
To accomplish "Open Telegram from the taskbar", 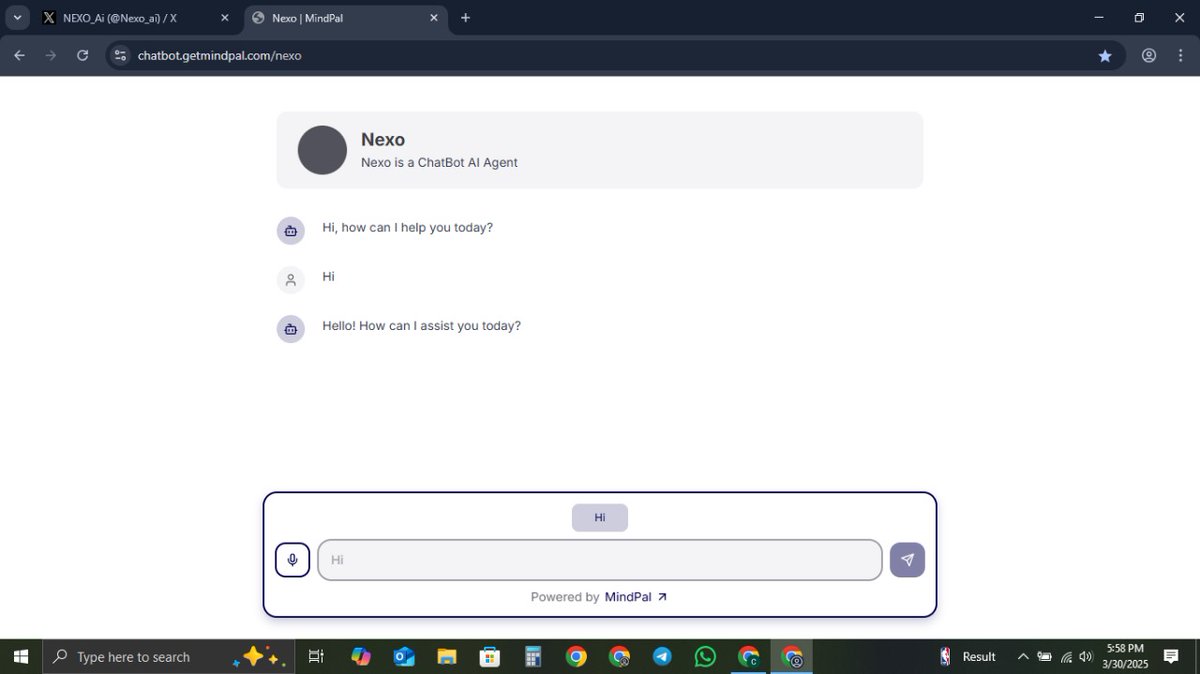I will click(662, 657).
